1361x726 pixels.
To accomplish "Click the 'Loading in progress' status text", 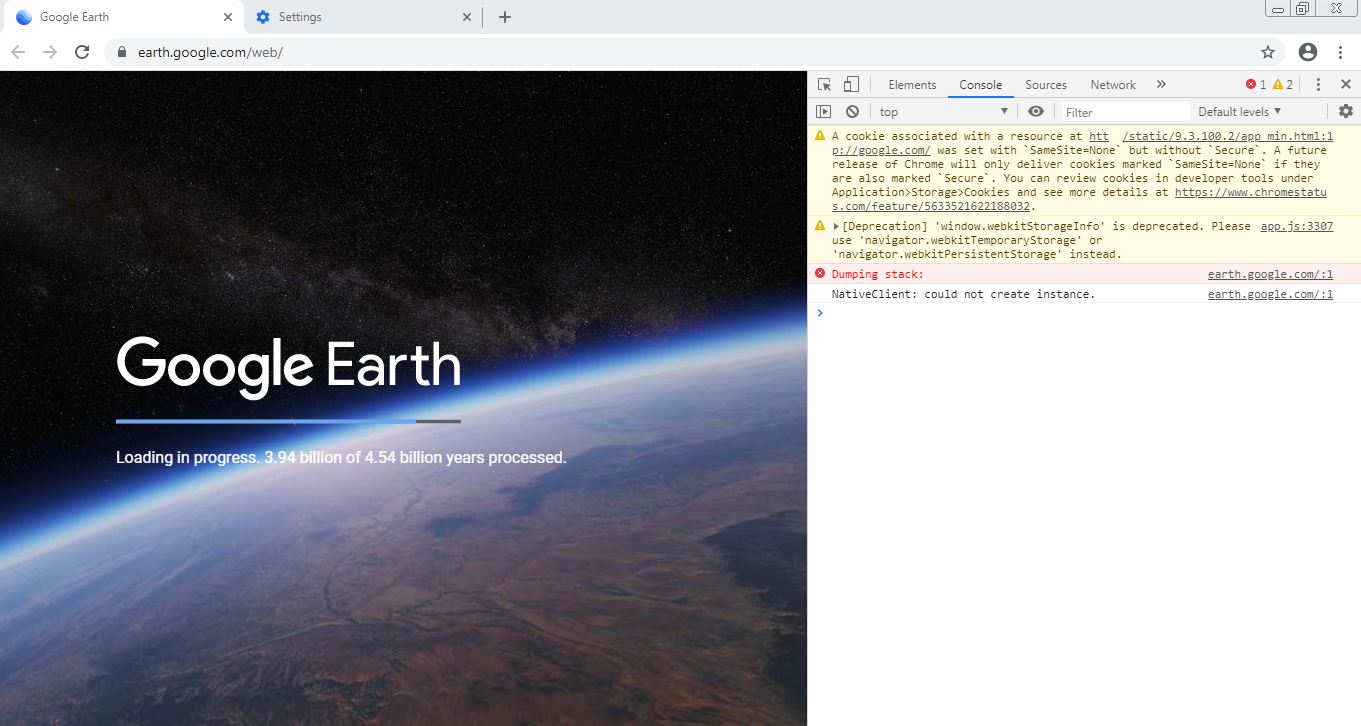I will coord(341,458).
